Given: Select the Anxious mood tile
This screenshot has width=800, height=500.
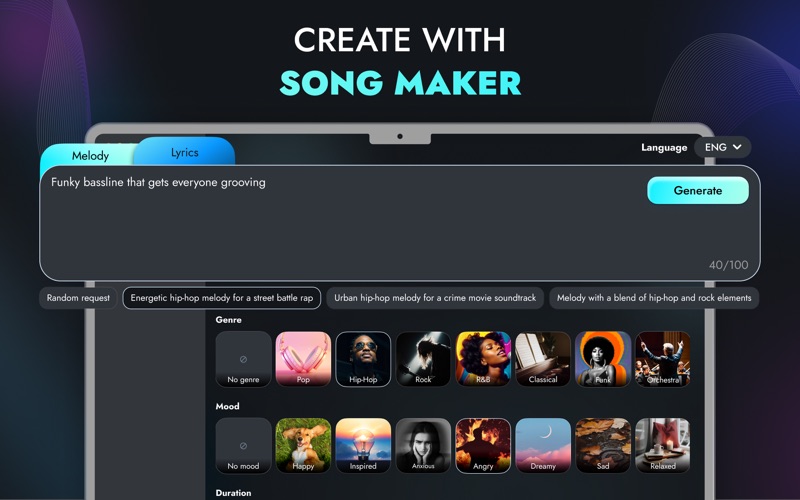Looking at the screenshot, I should [423, 446].
